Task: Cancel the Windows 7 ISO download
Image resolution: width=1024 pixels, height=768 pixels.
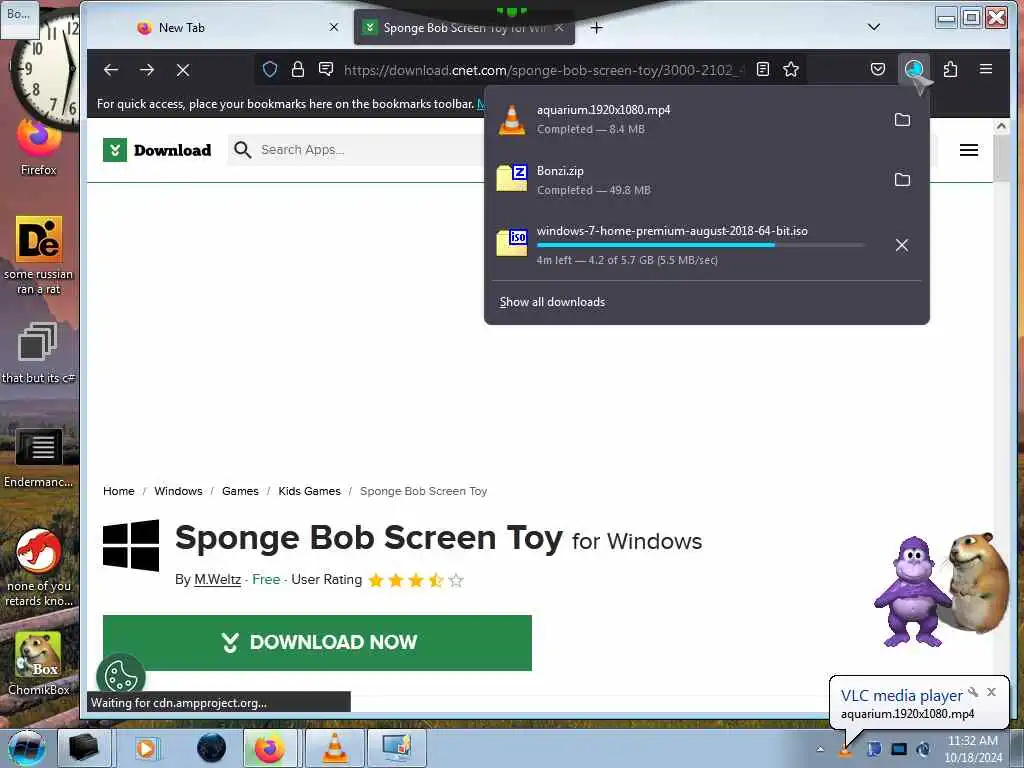Action: (902, 245)
